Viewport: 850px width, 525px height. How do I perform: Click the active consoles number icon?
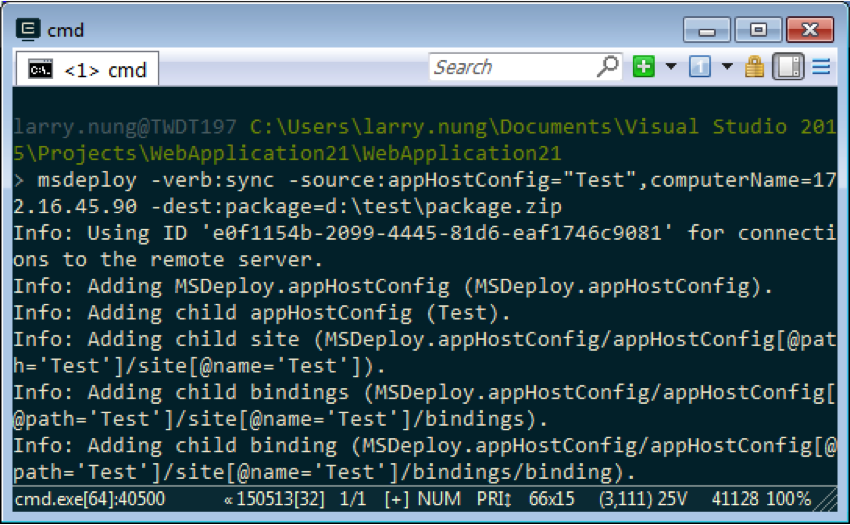click(700, 67)
